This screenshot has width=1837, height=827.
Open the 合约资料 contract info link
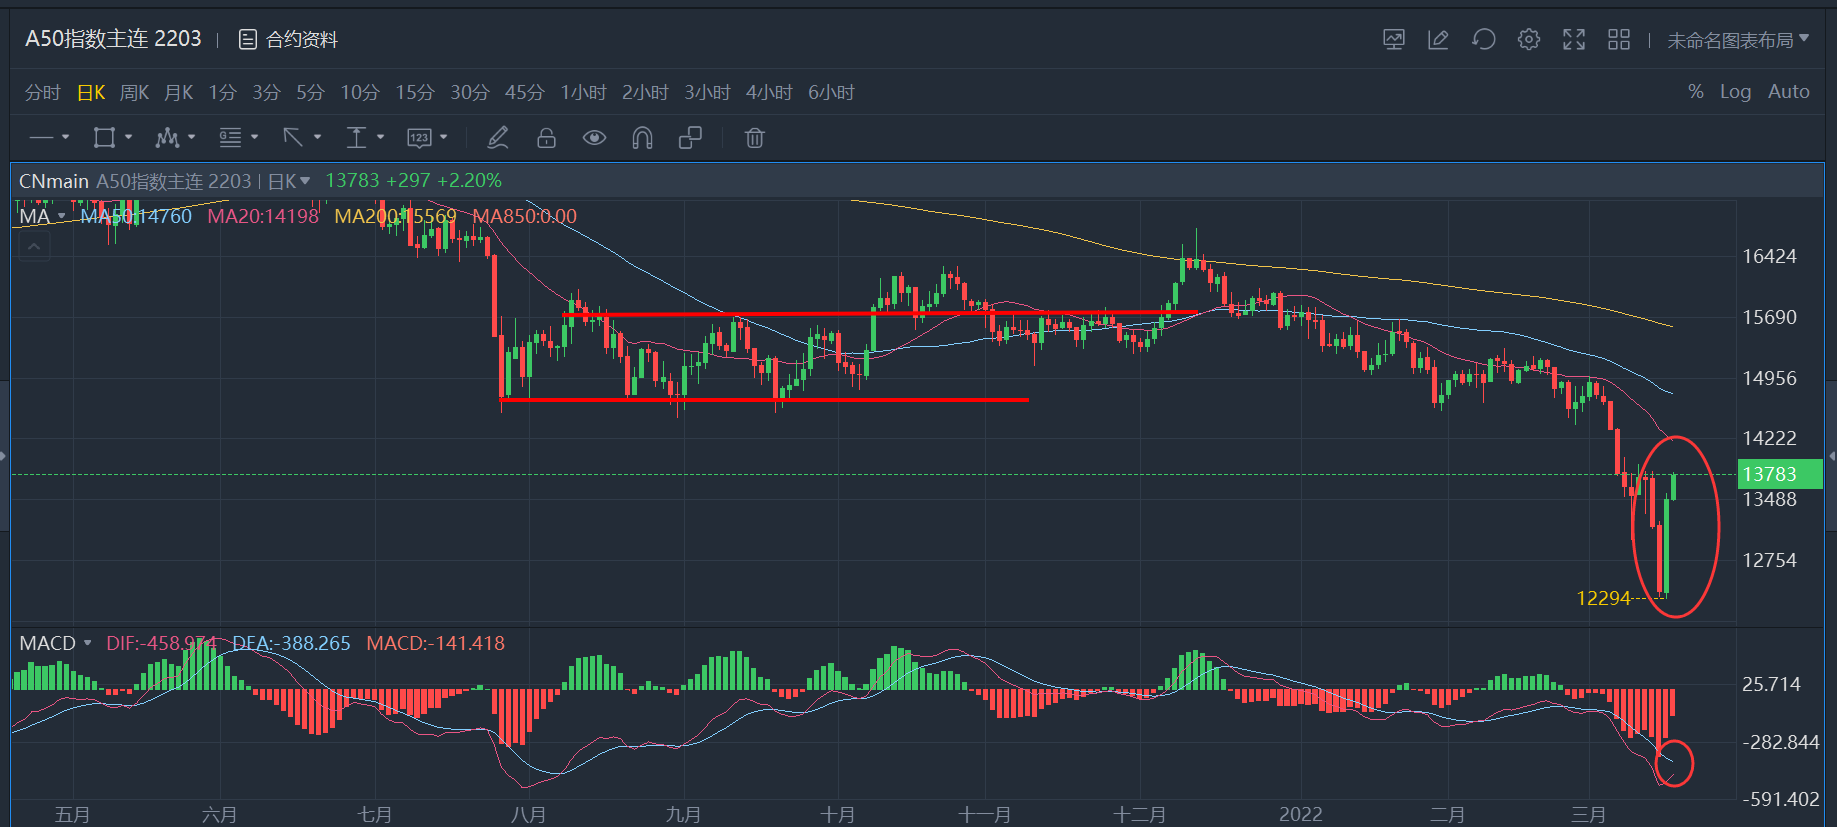pos(289,40)
